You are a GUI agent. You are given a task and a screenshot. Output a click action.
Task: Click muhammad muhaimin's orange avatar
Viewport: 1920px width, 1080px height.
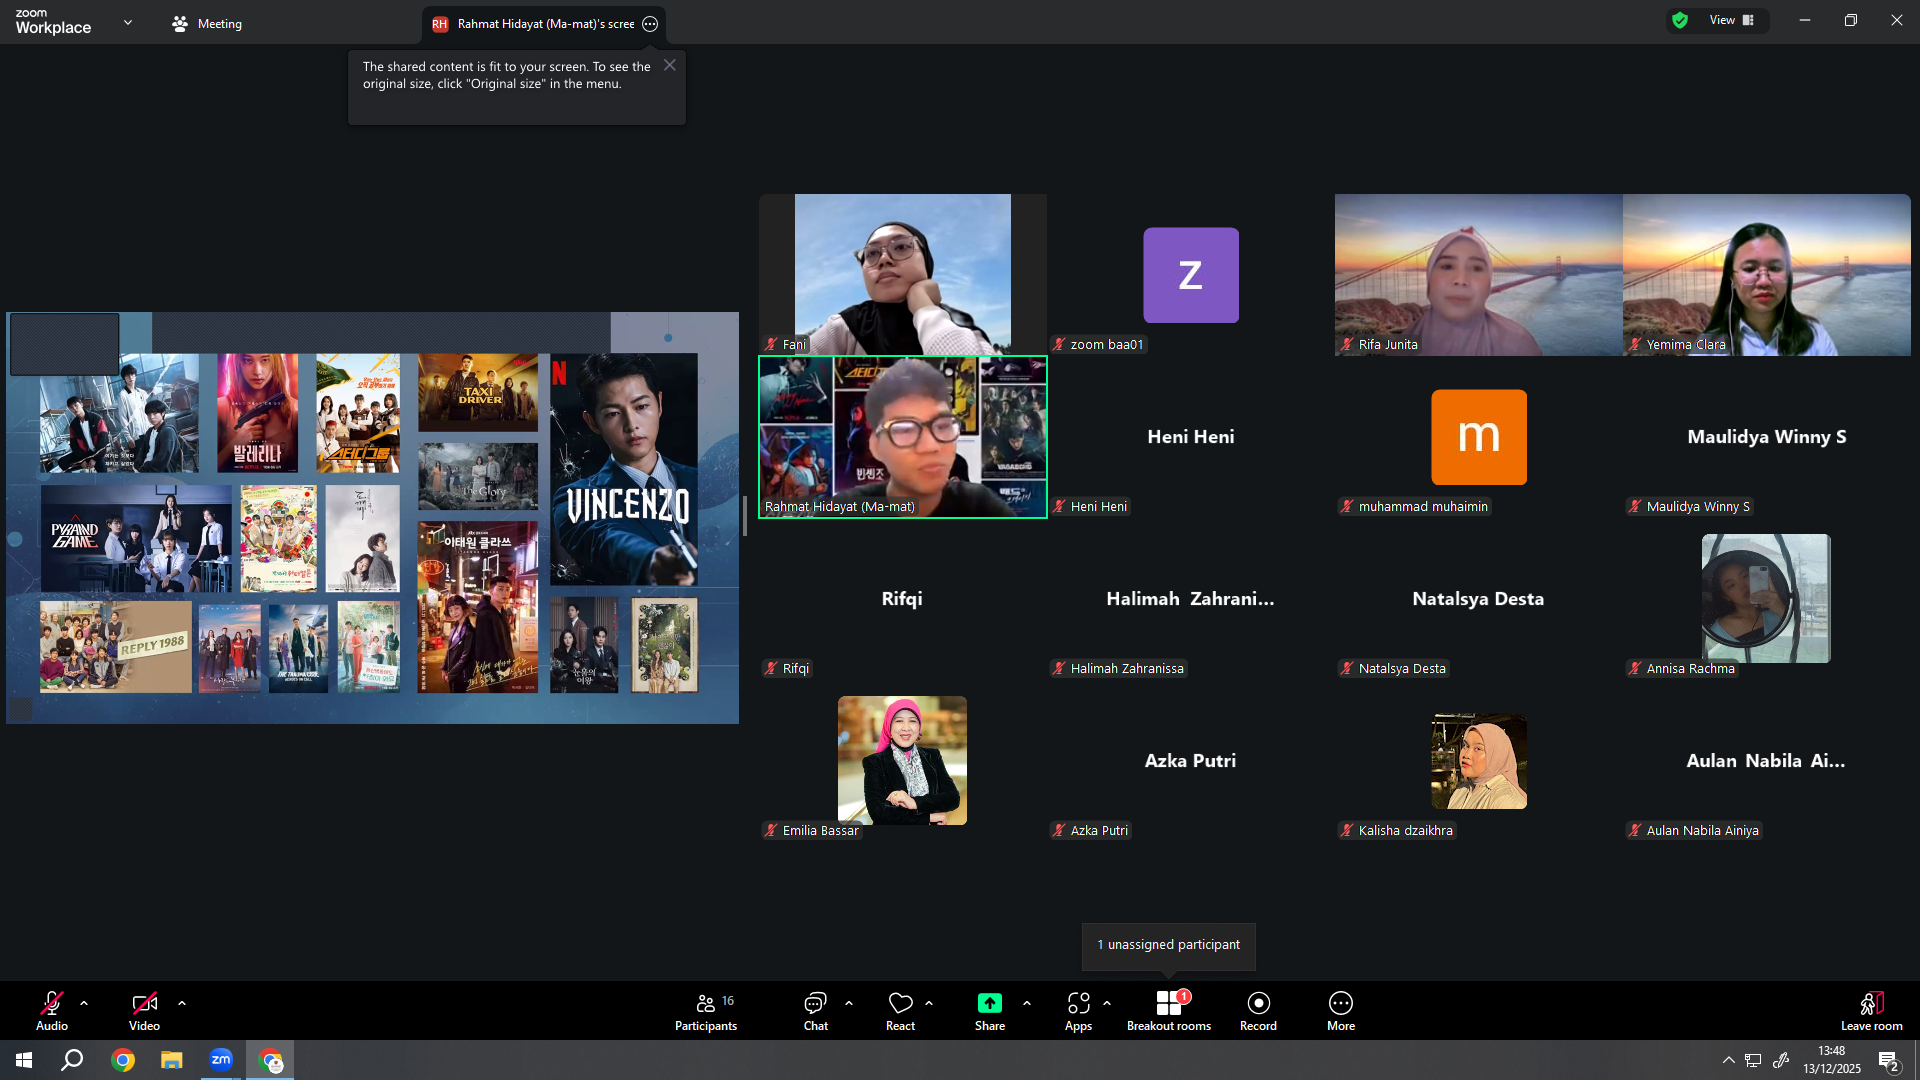point(1478,437)
